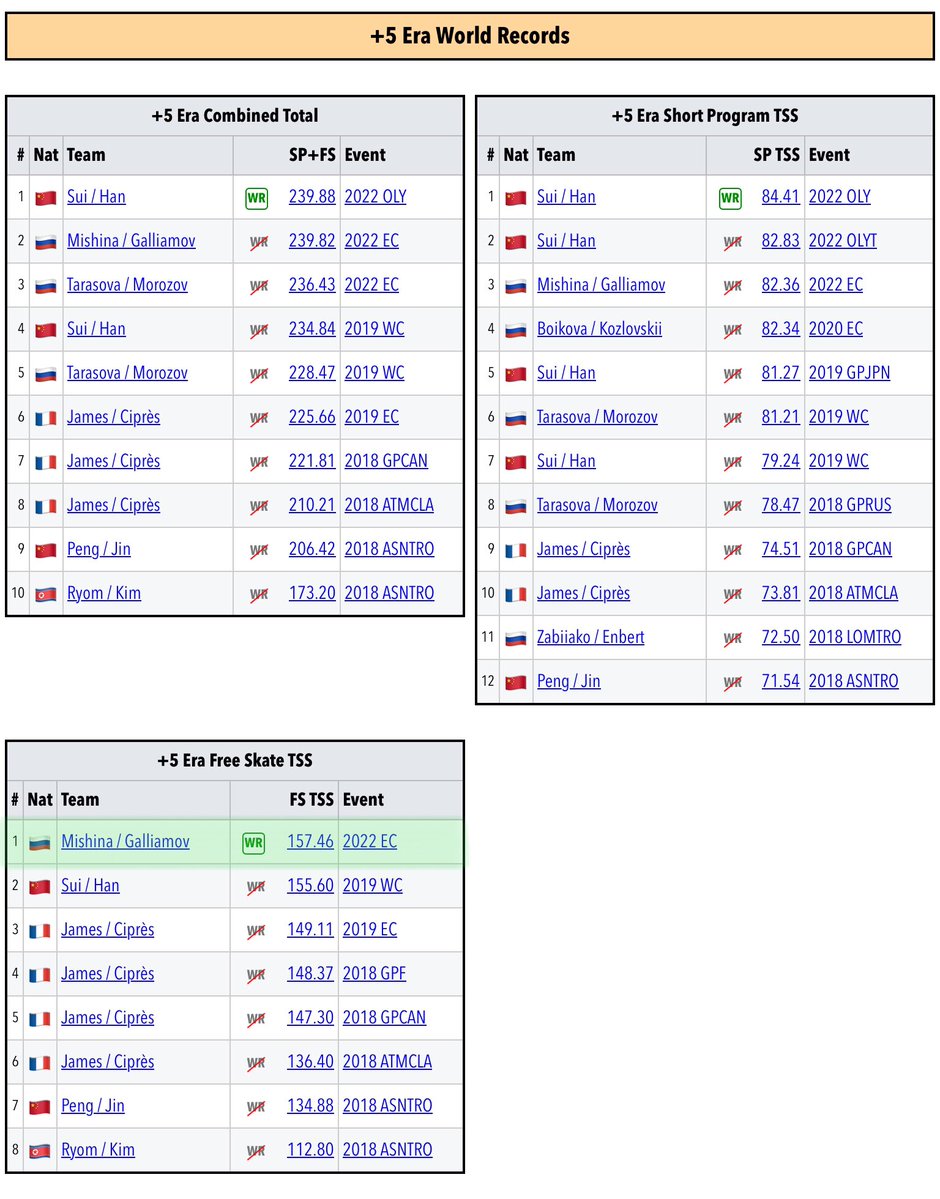
Task: Open the 157.46 free skate score link
Action: coord(311,842)
